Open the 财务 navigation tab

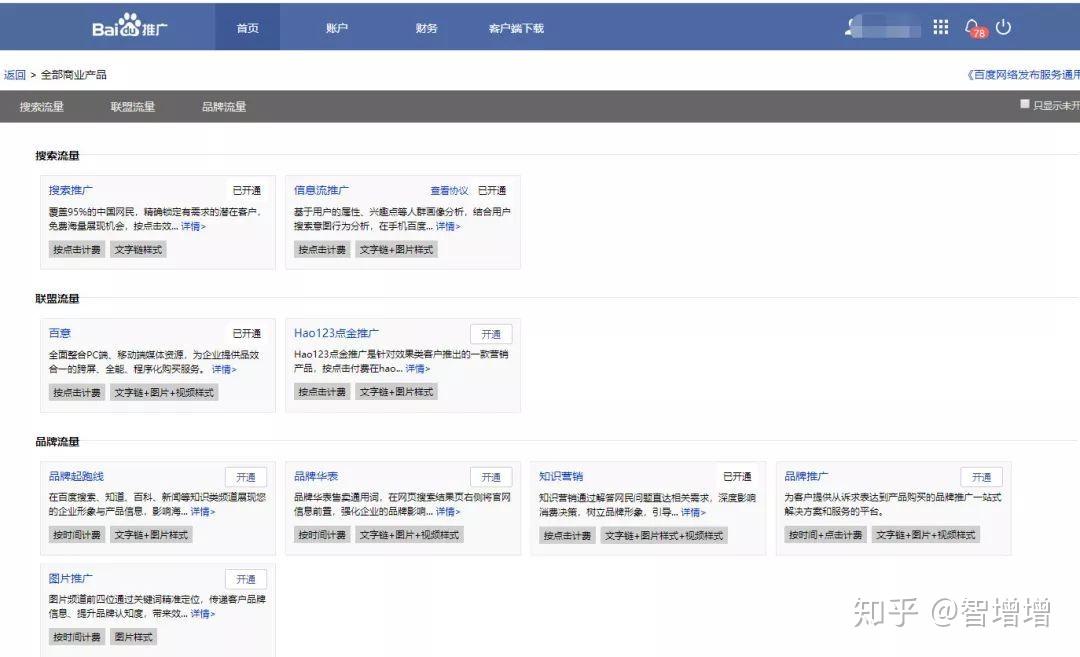426,28
